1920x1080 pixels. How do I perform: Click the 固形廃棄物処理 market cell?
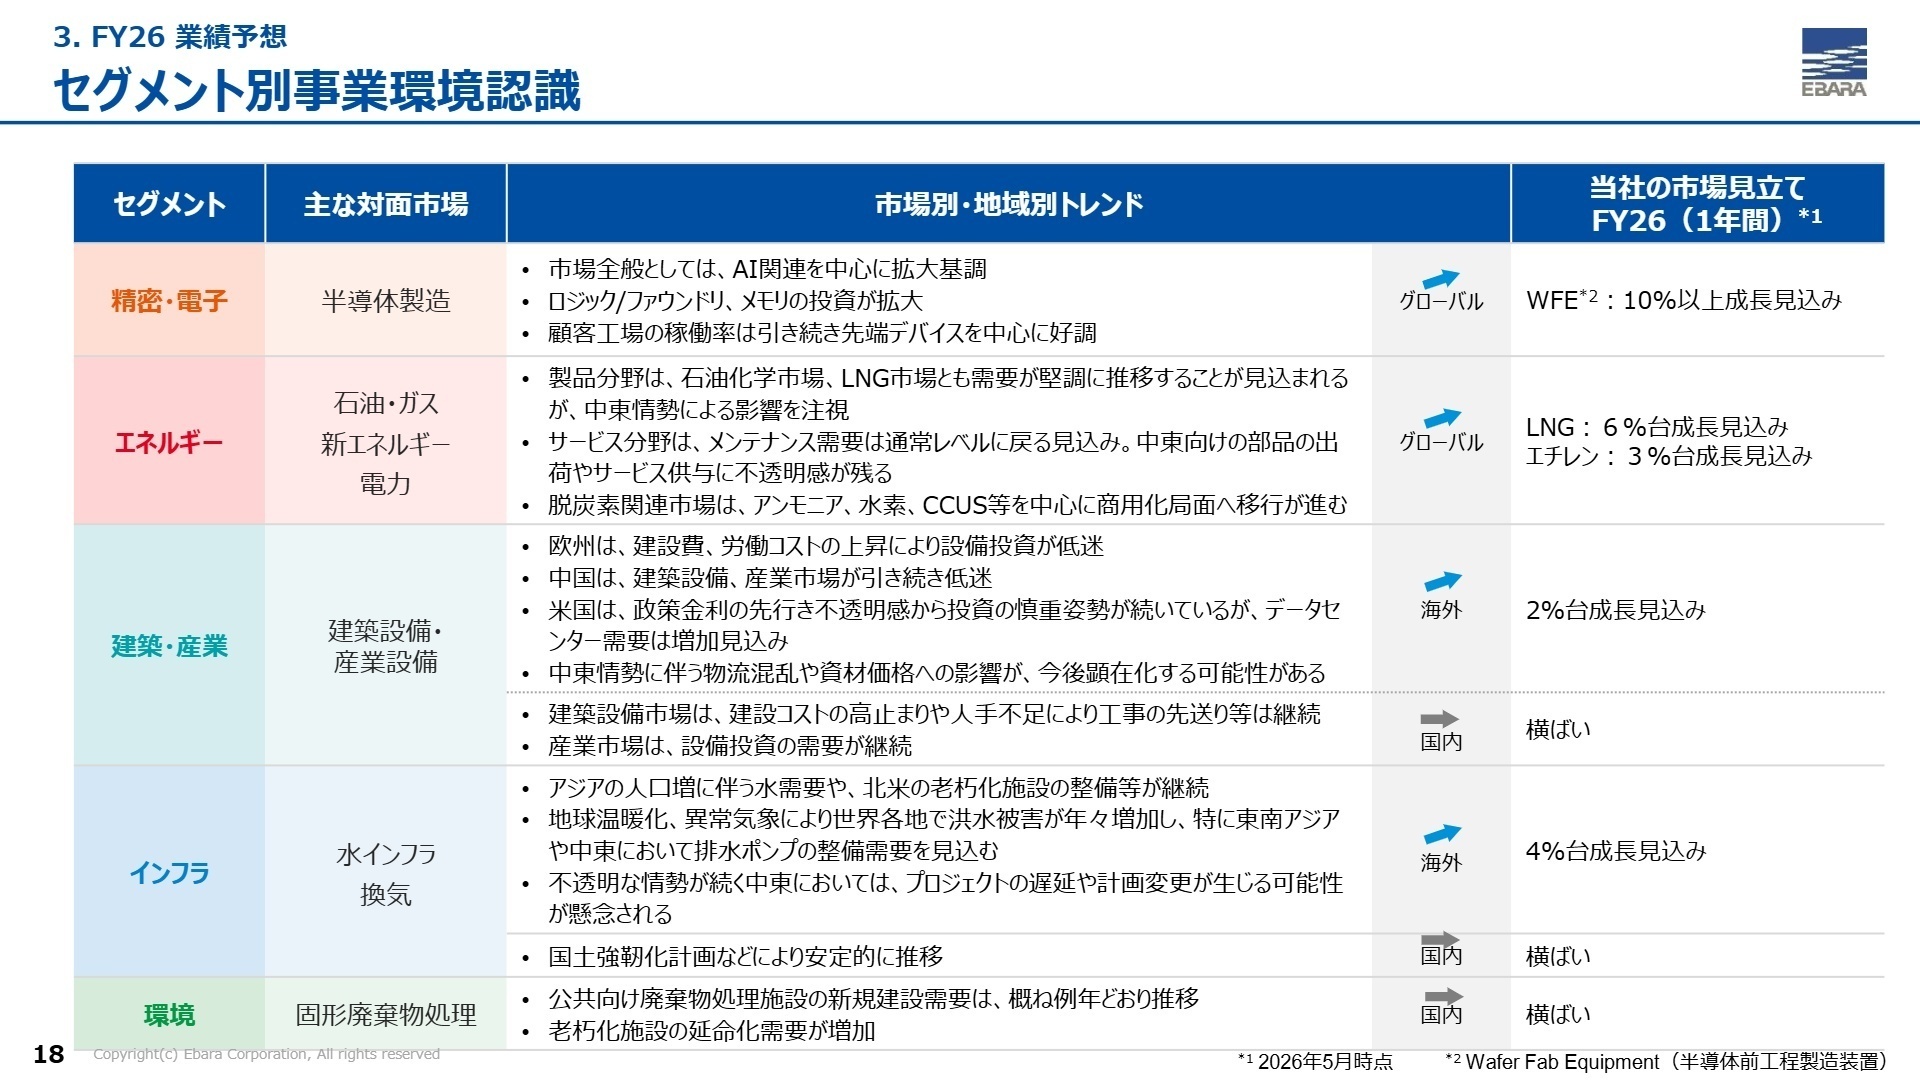385,1015
